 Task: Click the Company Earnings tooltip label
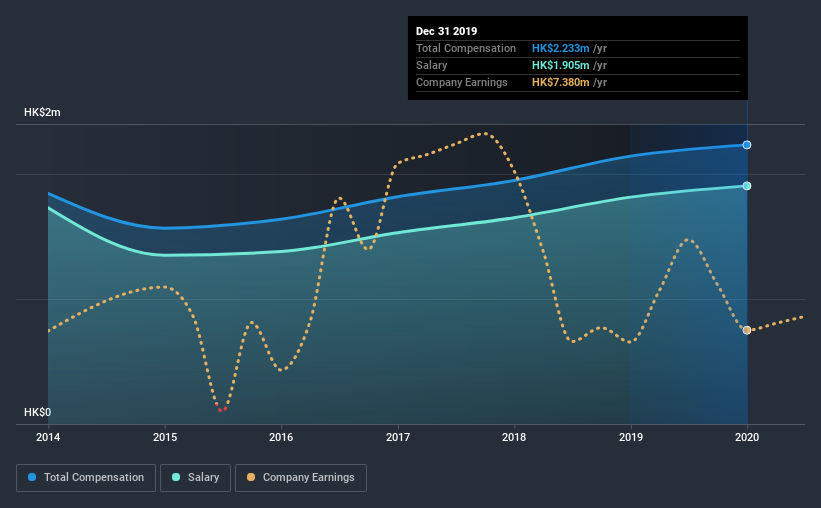(x=462, y=82)
